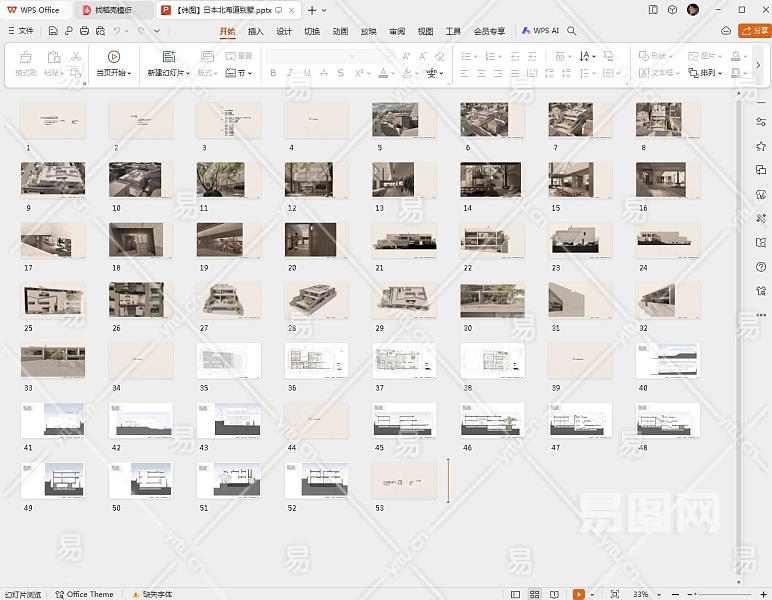Toggle reading view in status bar

[x=553, y=594]
